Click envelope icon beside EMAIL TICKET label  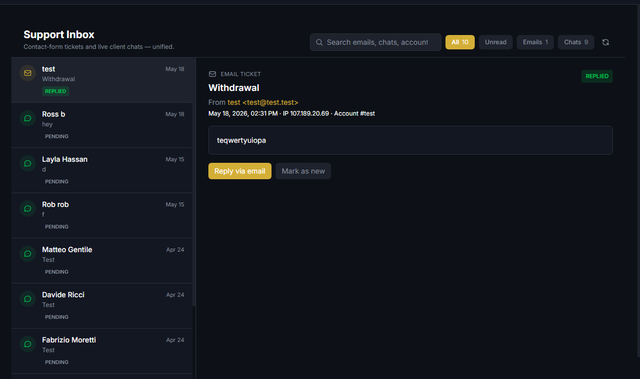pyautogui.click(x=212, y=74)
